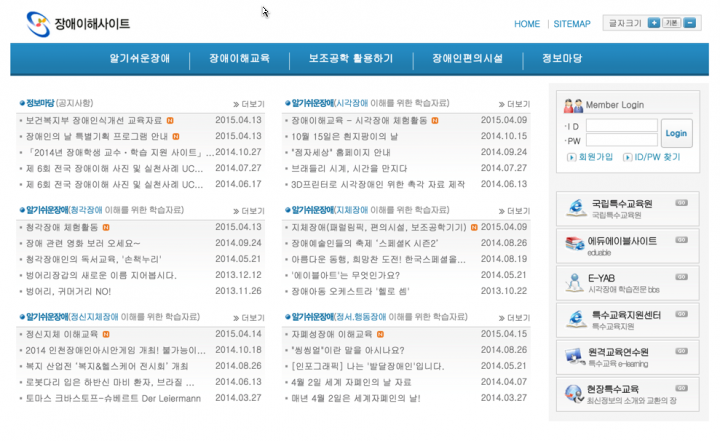Image resolution: width=720 pixels, height=441 pixels.
Task: Click 더보기 for 시각장애 학습자료
Action: [x=514, y=104]
